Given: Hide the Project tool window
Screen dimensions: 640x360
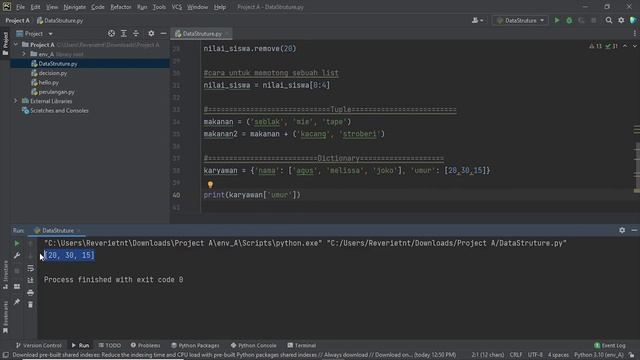Looking at the screenshot, I should click(x=163, y=33).
